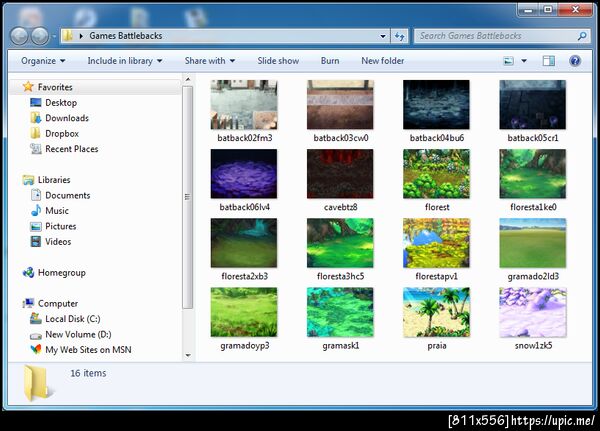Open recent pages dropdown beside Forward button
The width and height of the screenshot is (600, 431).
tap(54, 36)
